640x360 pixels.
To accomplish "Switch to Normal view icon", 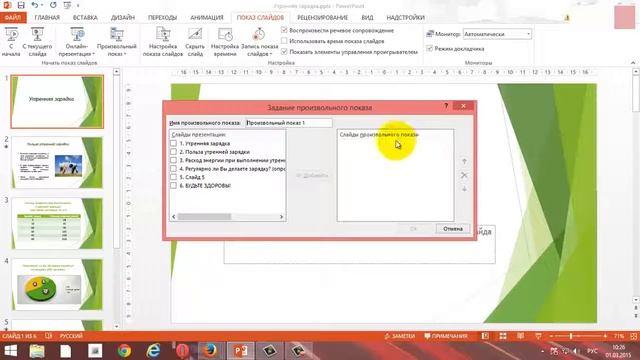I will click(x=485, y=336).
